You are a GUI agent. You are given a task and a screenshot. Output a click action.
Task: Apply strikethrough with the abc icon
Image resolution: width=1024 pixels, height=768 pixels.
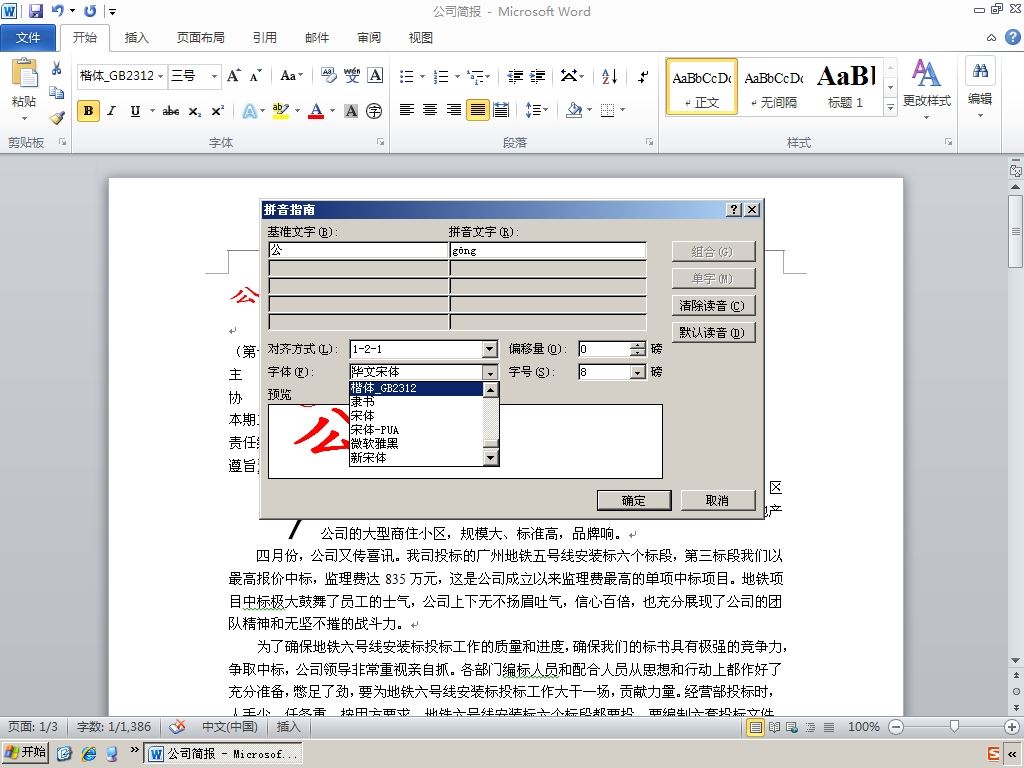171,111
